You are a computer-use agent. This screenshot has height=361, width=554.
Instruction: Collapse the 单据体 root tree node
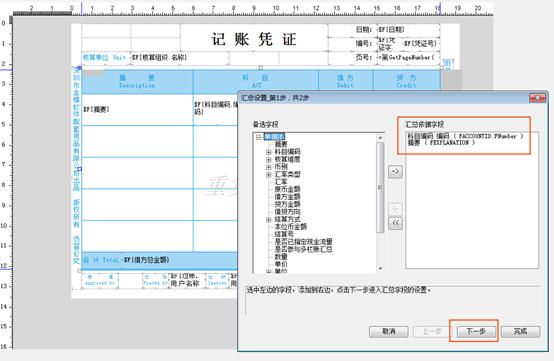click(259, 137)
